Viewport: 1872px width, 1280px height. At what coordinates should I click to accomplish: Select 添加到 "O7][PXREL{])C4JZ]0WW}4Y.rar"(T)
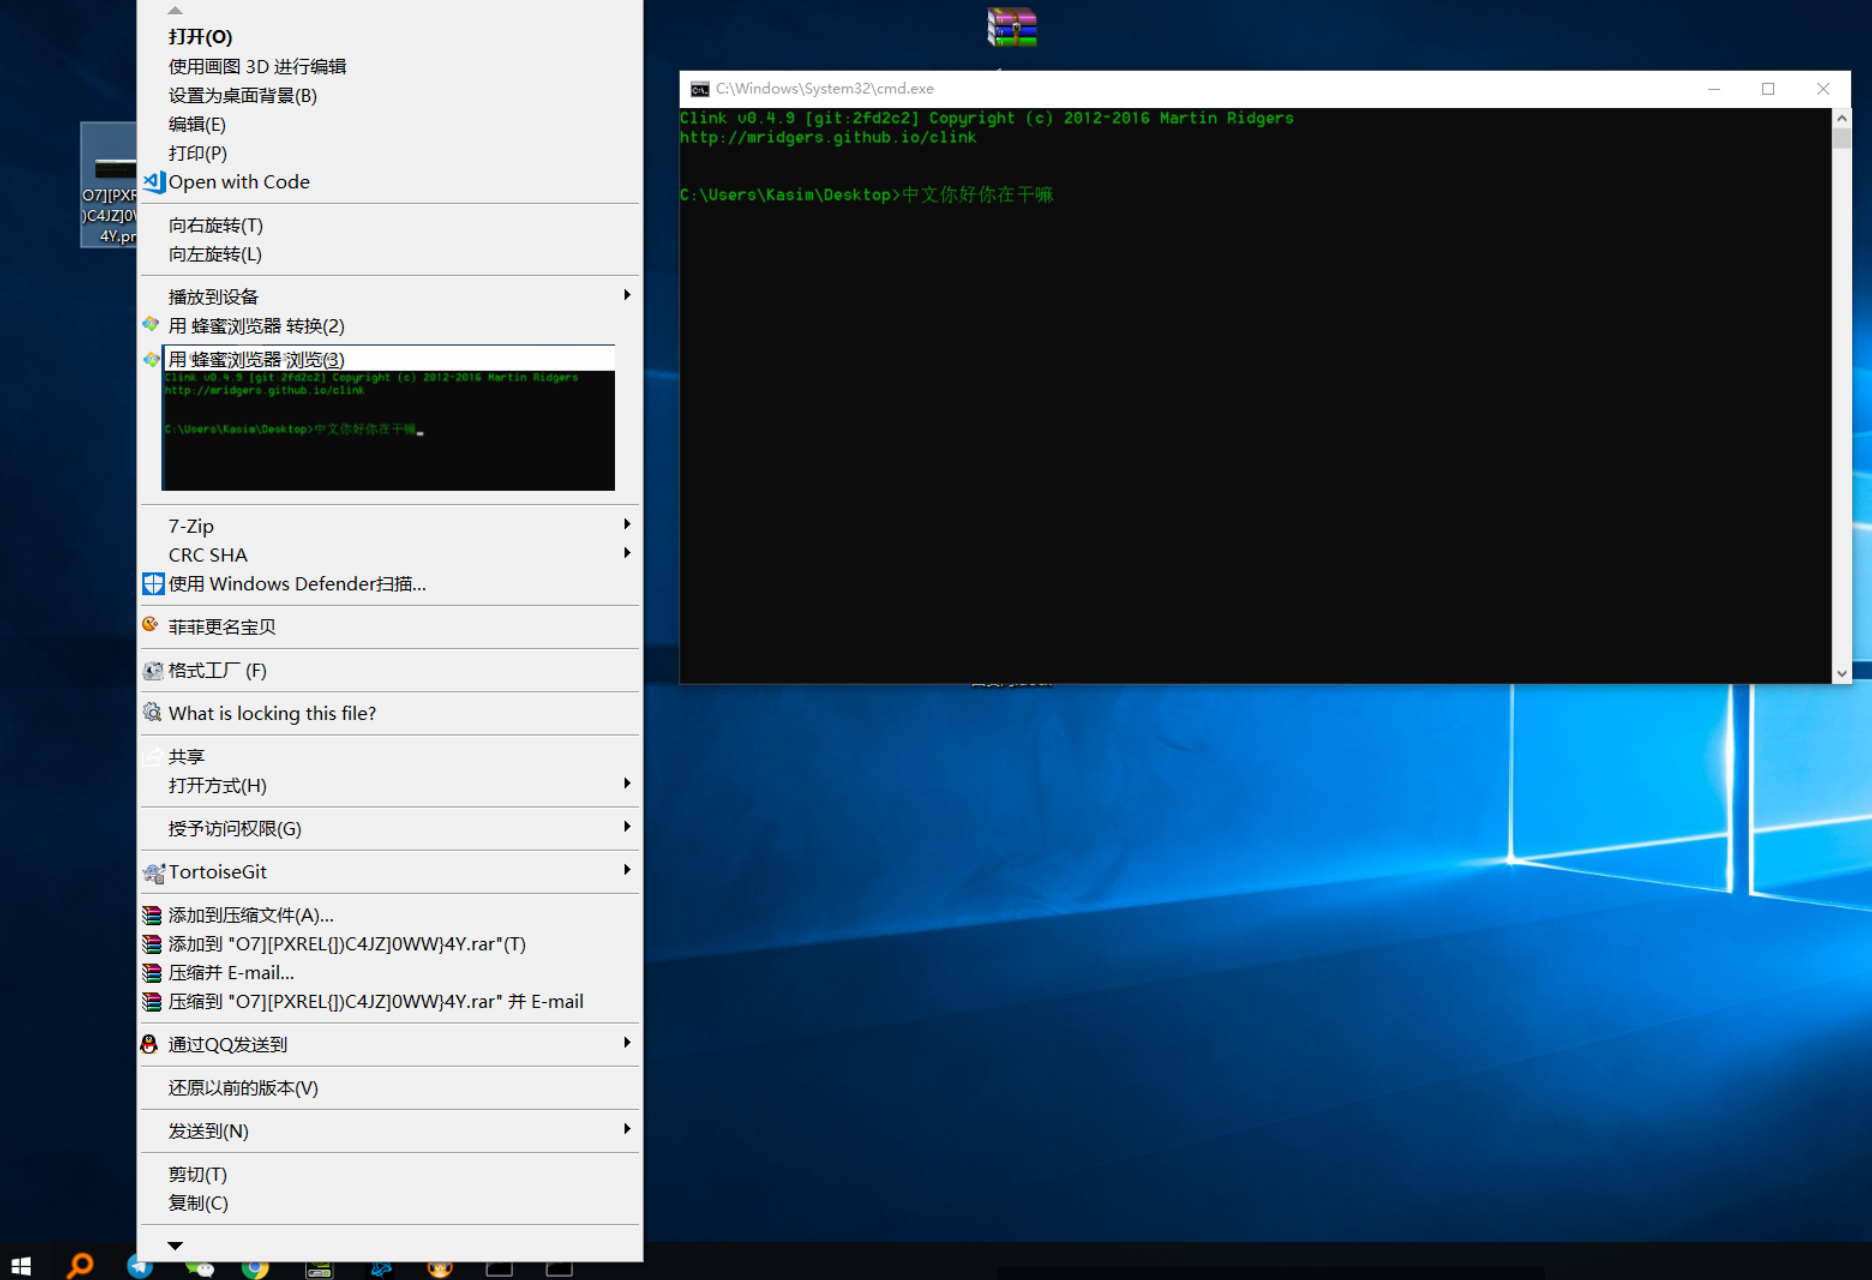click(x=390, y=944)
